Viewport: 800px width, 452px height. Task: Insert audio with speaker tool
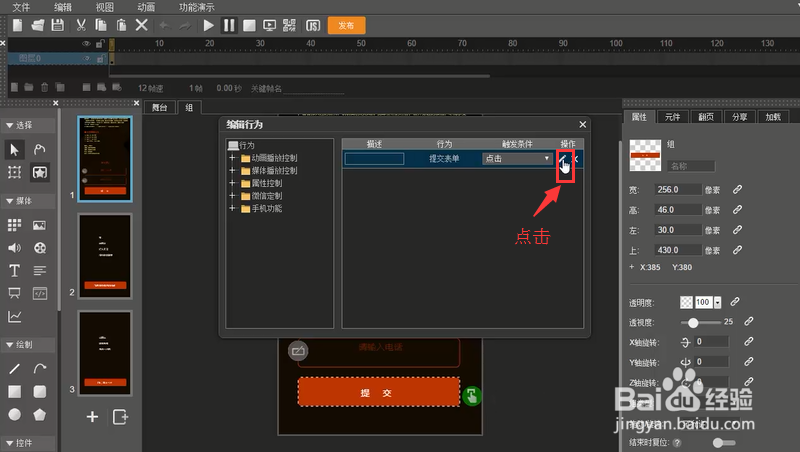pyautogui.click(x=14, y=248)
